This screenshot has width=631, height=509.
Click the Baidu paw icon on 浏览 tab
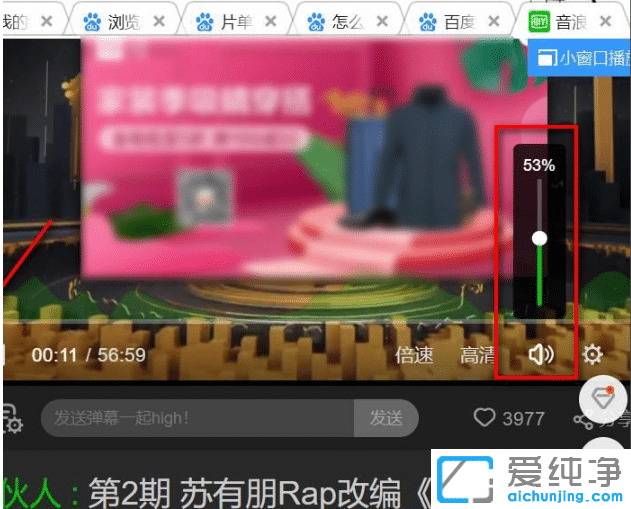point(92,21)
